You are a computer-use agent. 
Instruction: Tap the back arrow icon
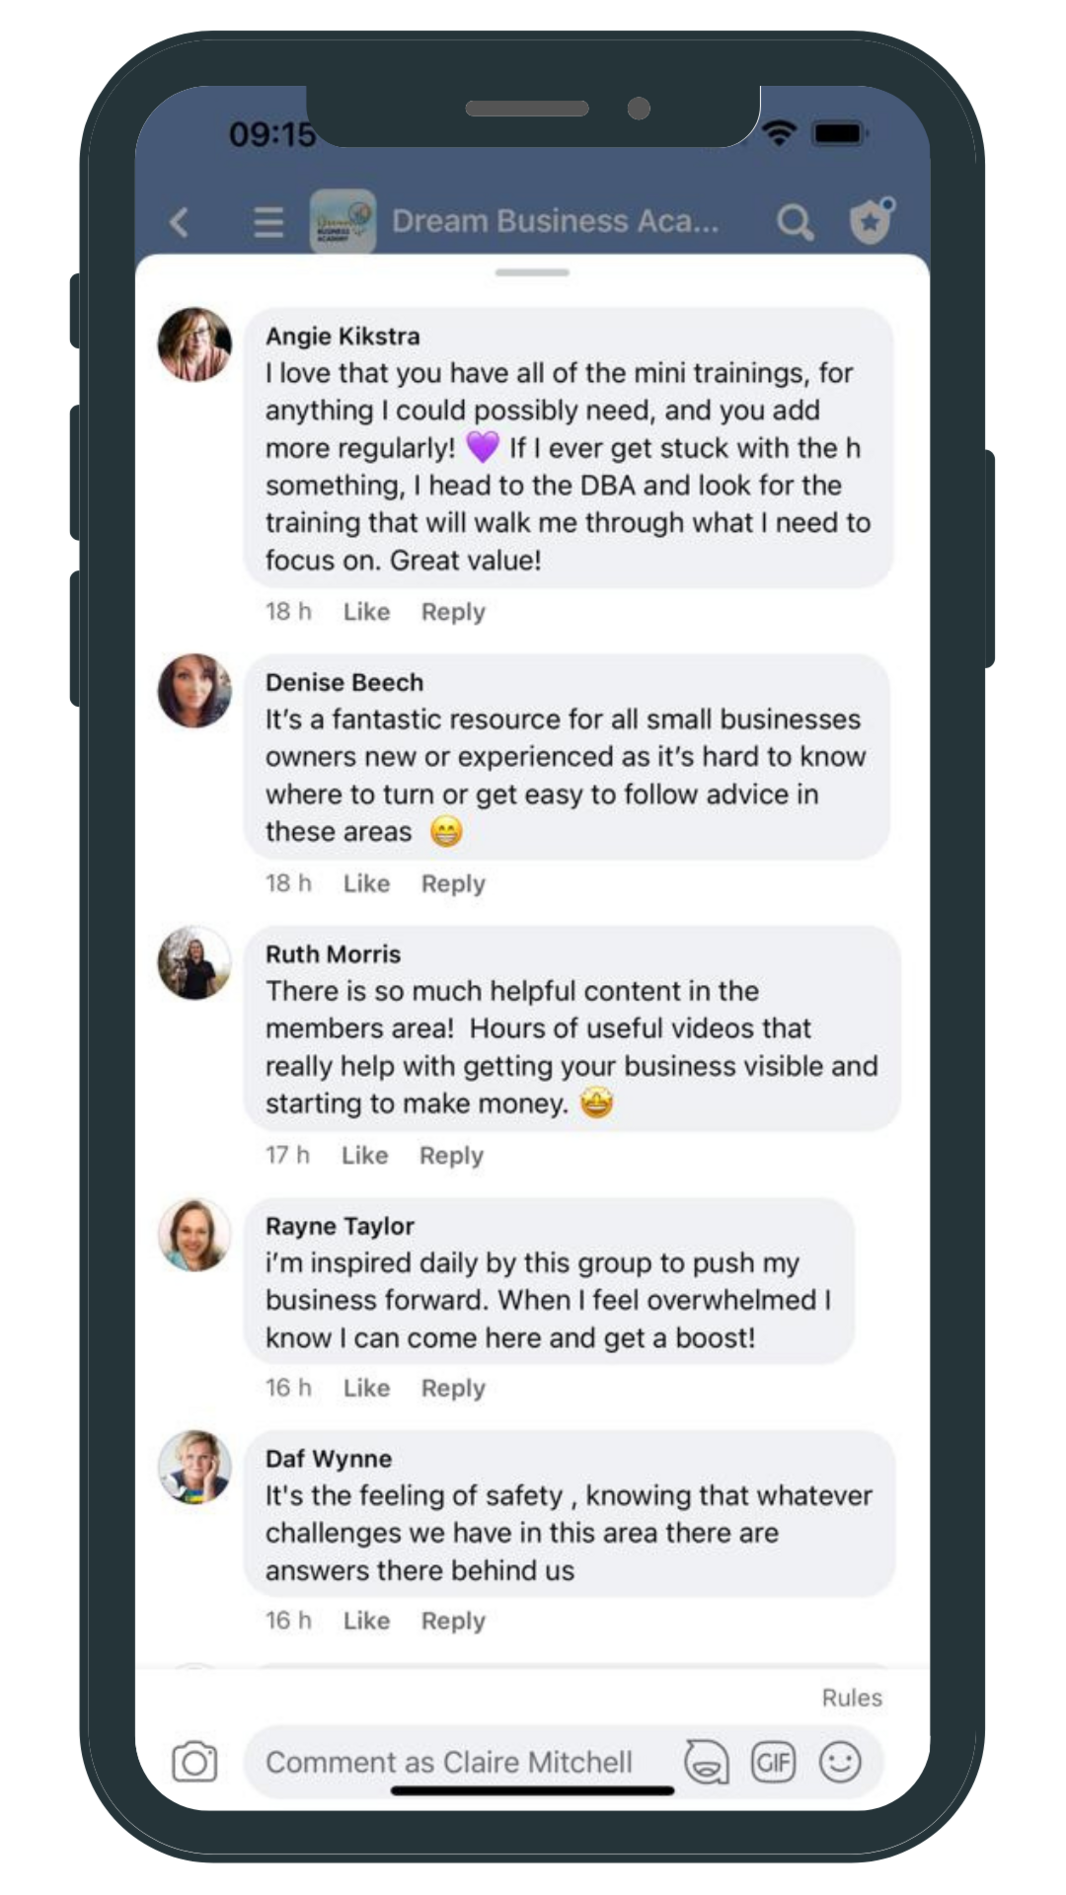(180, 221)
